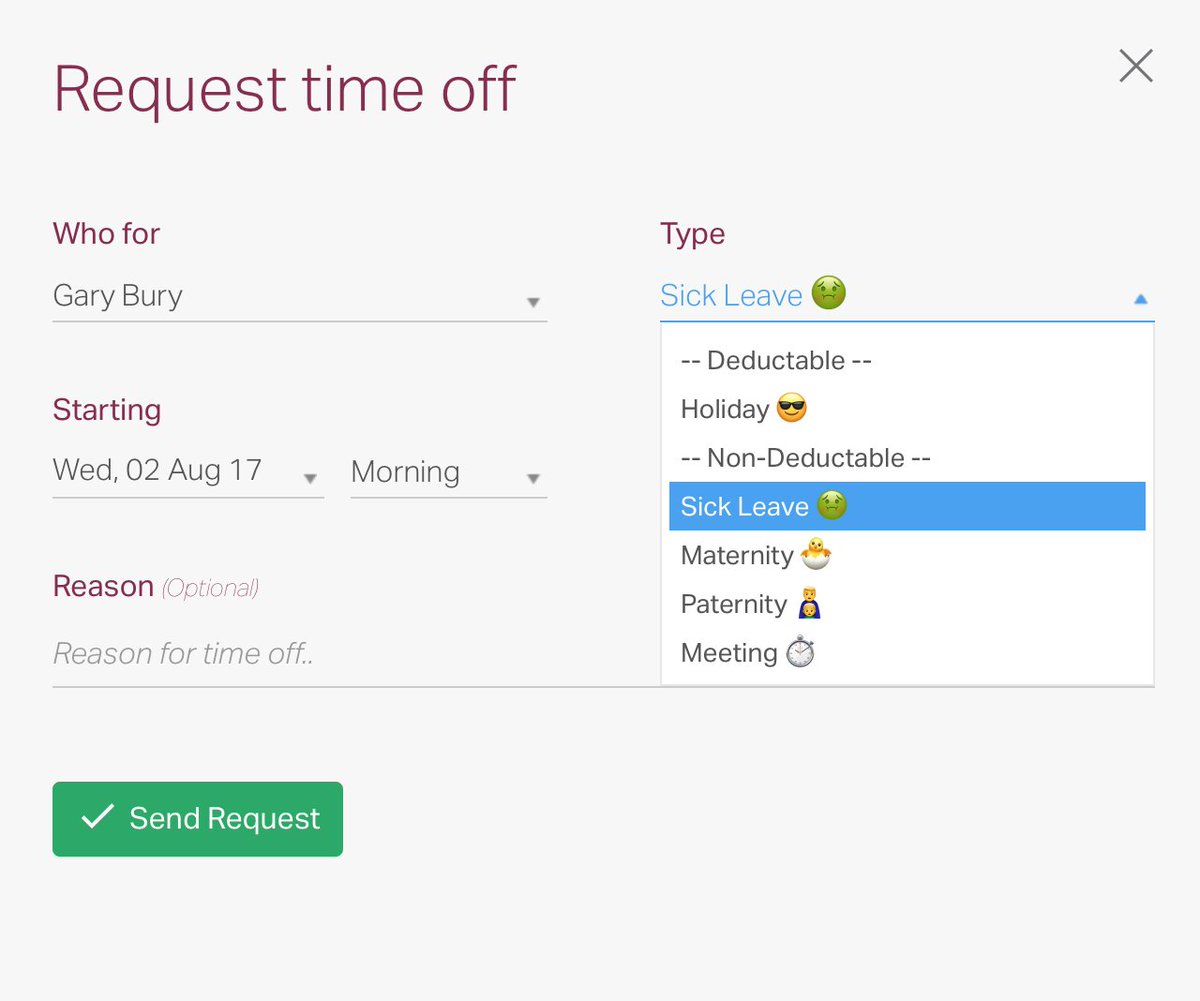Image resolution: width=1200 pixels, height=1001 pixels.
Task: Close the Request time off dialog
Action: (1135, 67)
